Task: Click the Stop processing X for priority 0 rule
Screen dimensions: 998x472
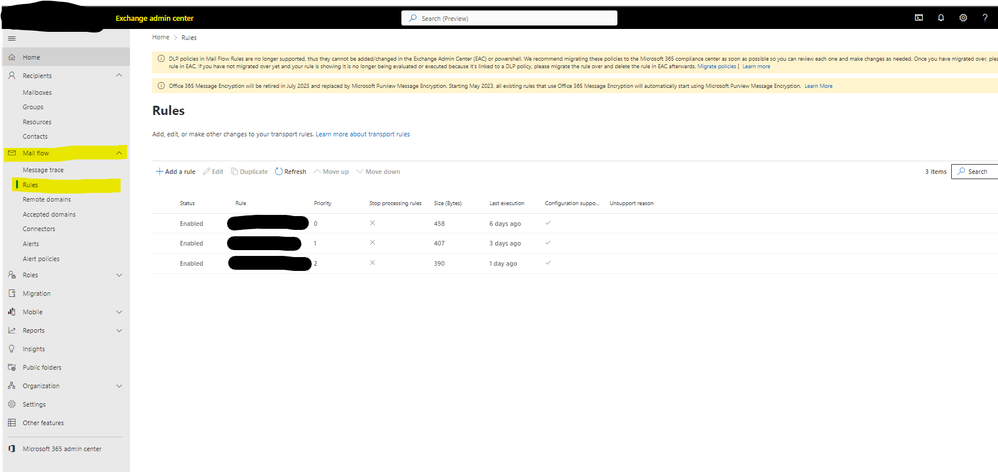Action: pyautogui.click(x=372, y=223)
